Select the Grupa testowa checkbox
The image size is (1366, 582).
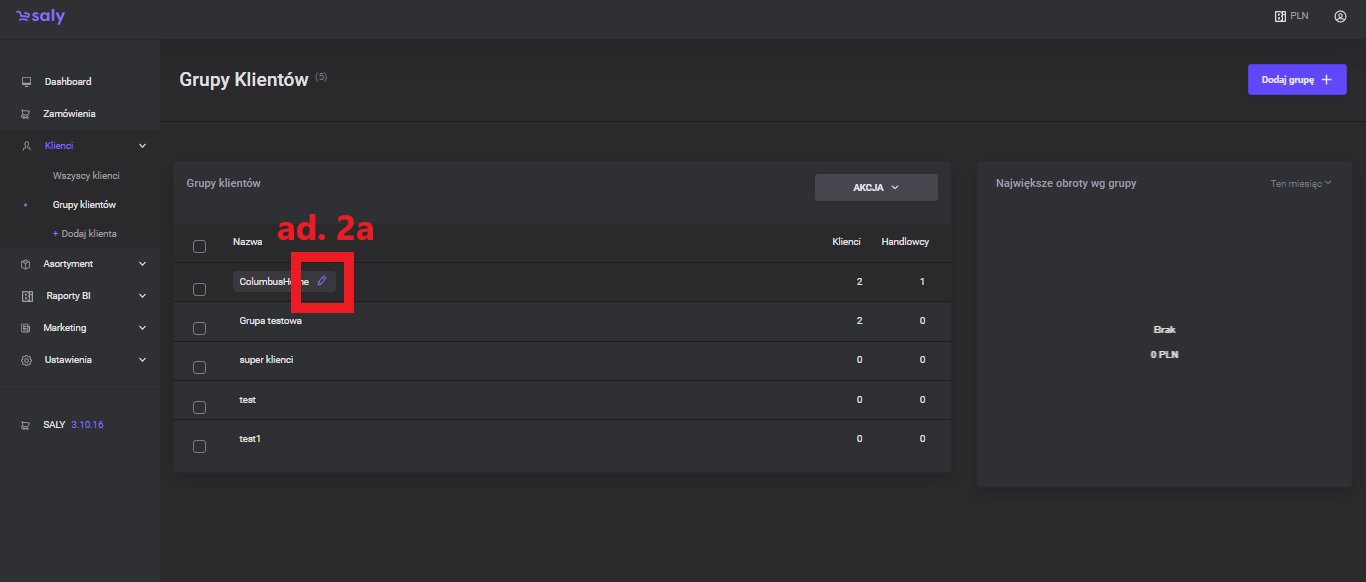pos(199,328)
